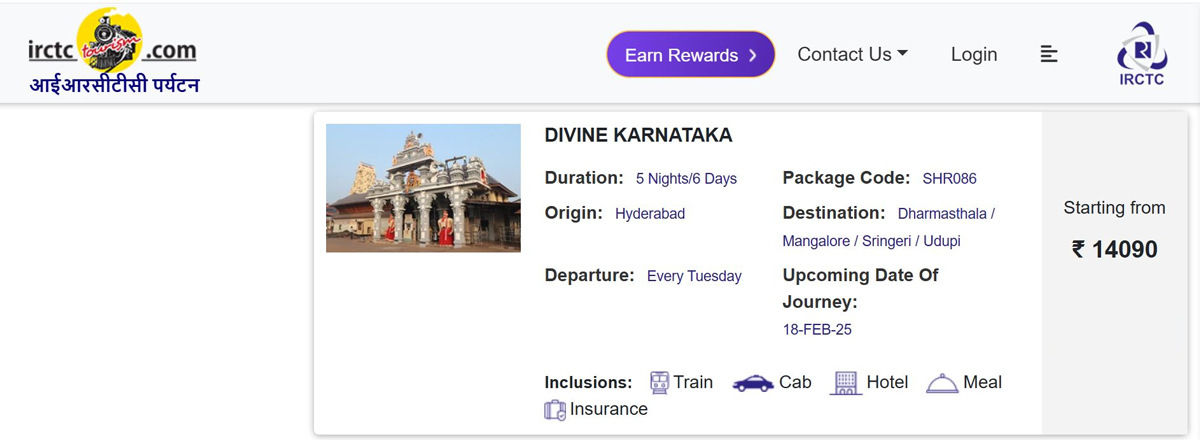
Task: Expand the Contact Us dropdown
Action: click(852, 54)
